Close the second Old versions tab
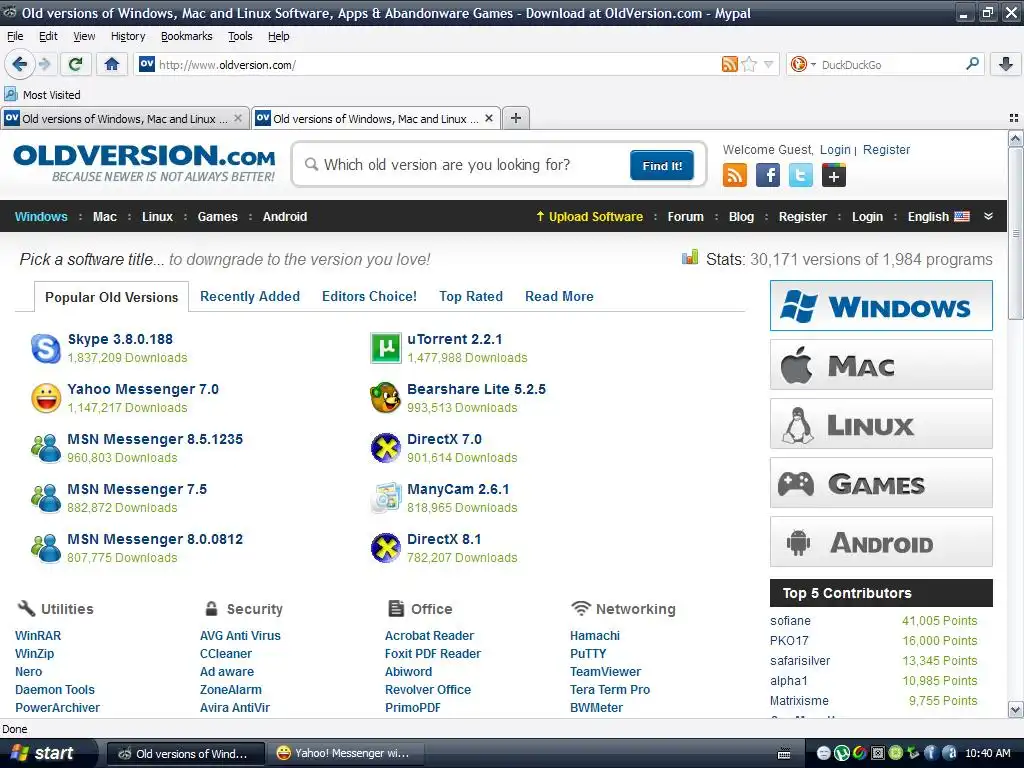The height and width of the screenshot is (768, 1024). click(488, 118)
